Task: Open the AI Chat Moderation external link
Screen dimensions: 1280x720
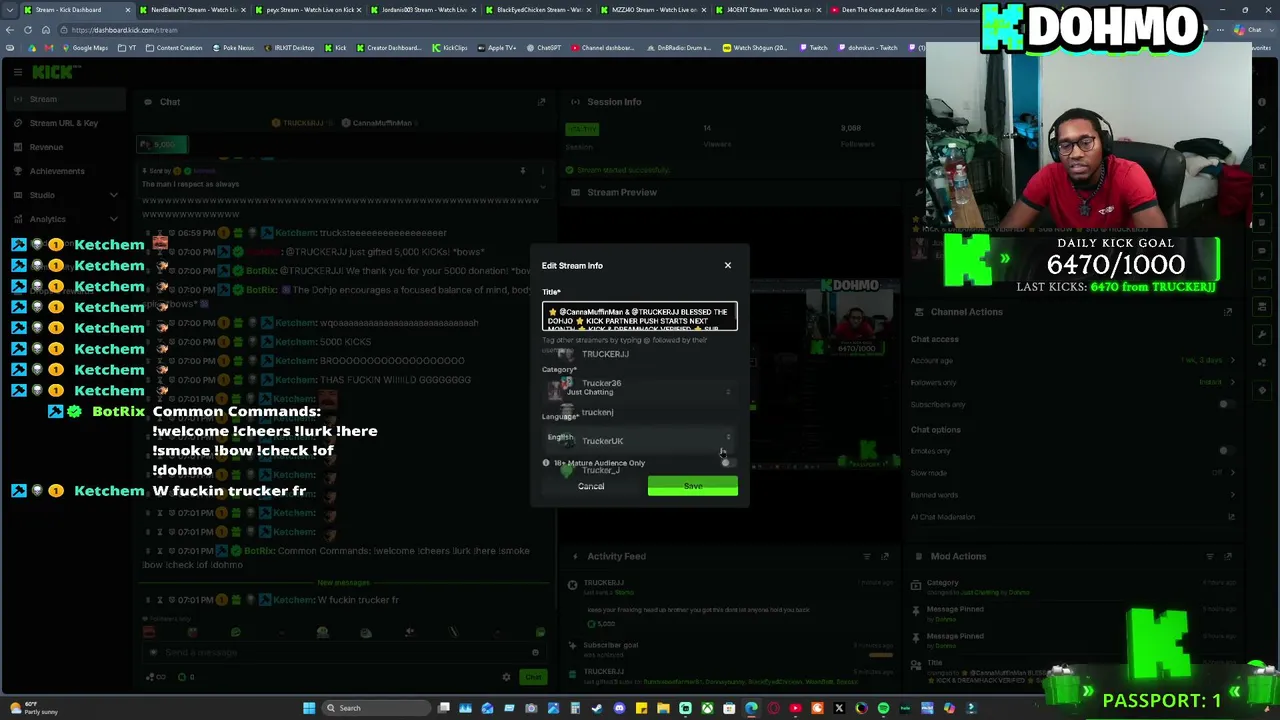Action: (1232, 517)
